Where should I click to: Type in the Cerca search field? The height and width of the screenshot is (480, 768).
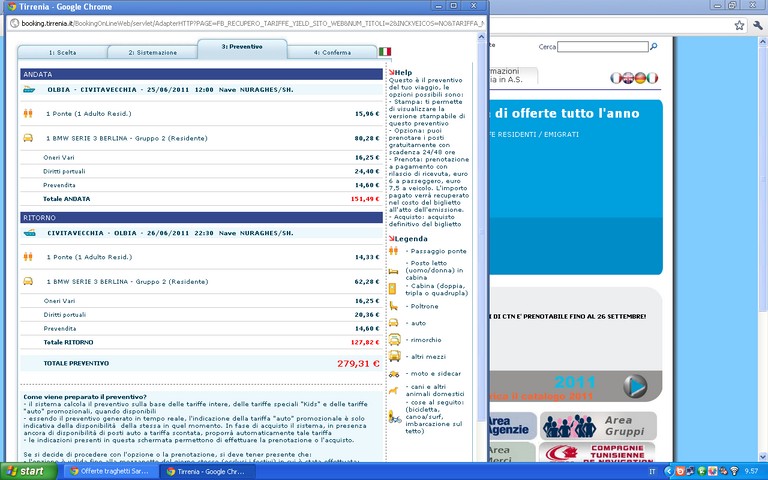point(602,46)
